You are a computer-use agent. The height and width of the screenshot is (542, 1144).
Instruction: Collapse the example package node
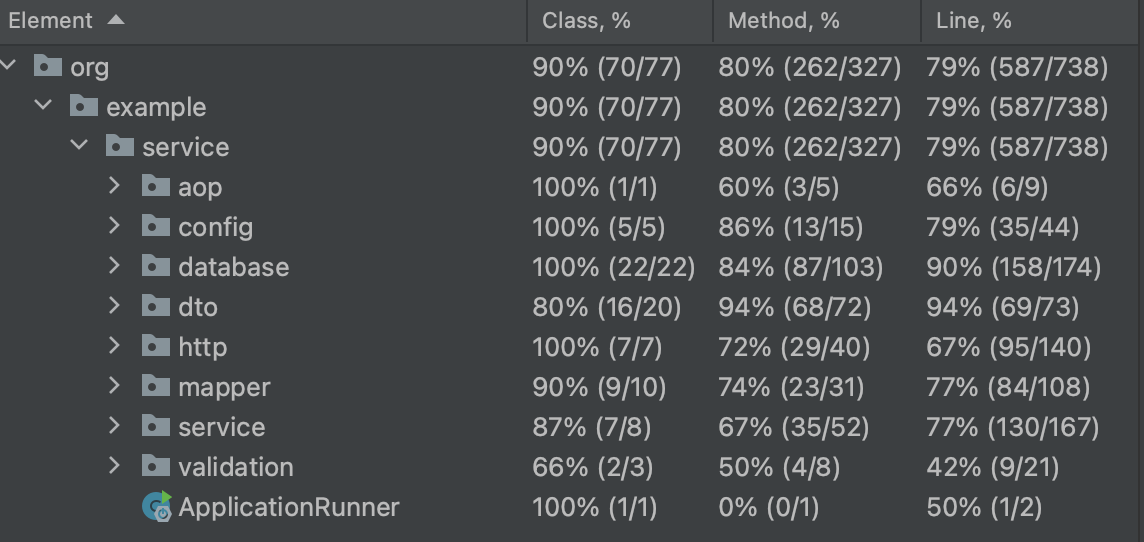[43, 106]
